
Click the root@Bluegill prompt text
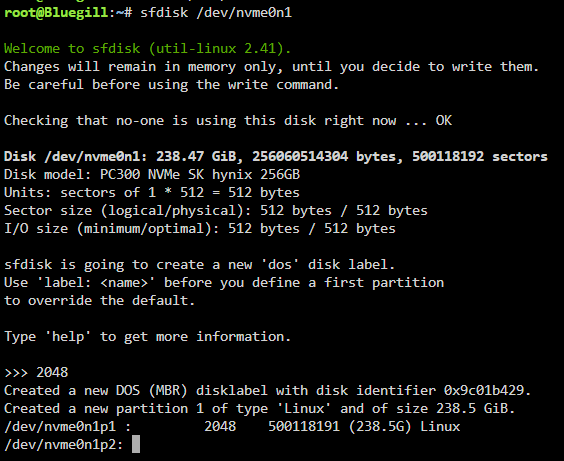pyautogui.click(x=56, y=13)
